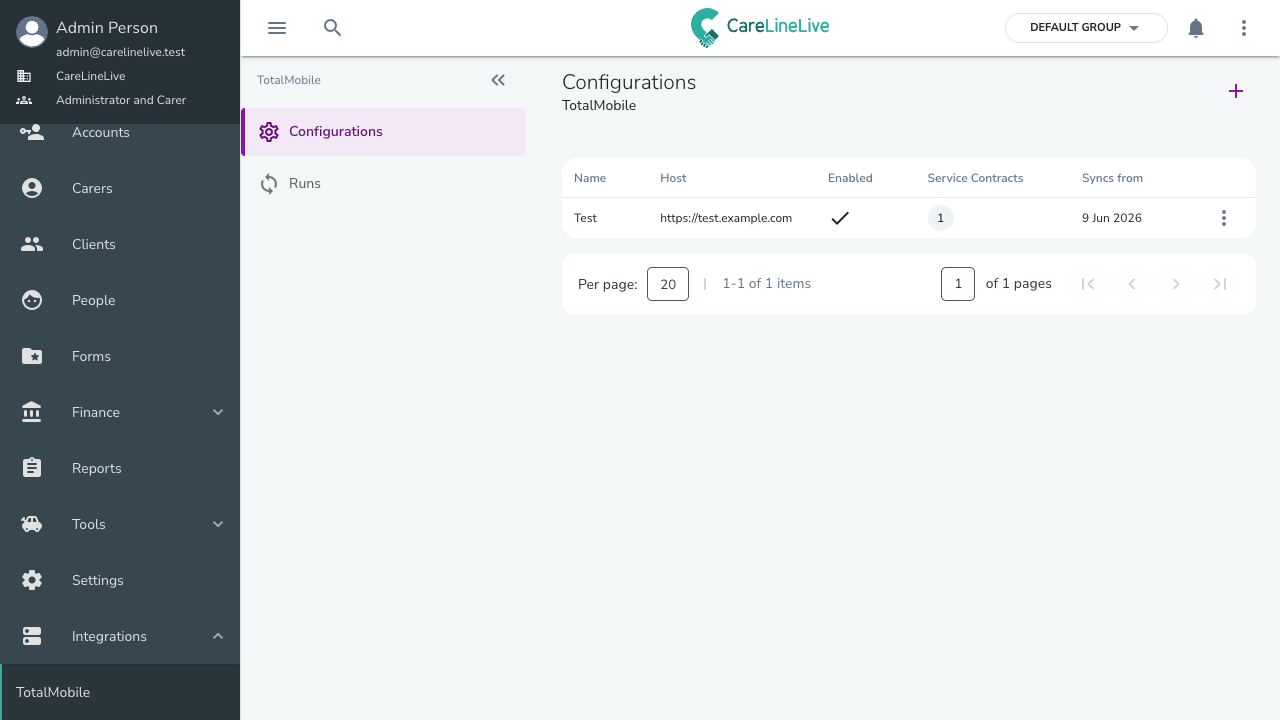This screenshot has width=1280, height=720.
Task: Open the notifications bell
Action: coord(1196,28)
